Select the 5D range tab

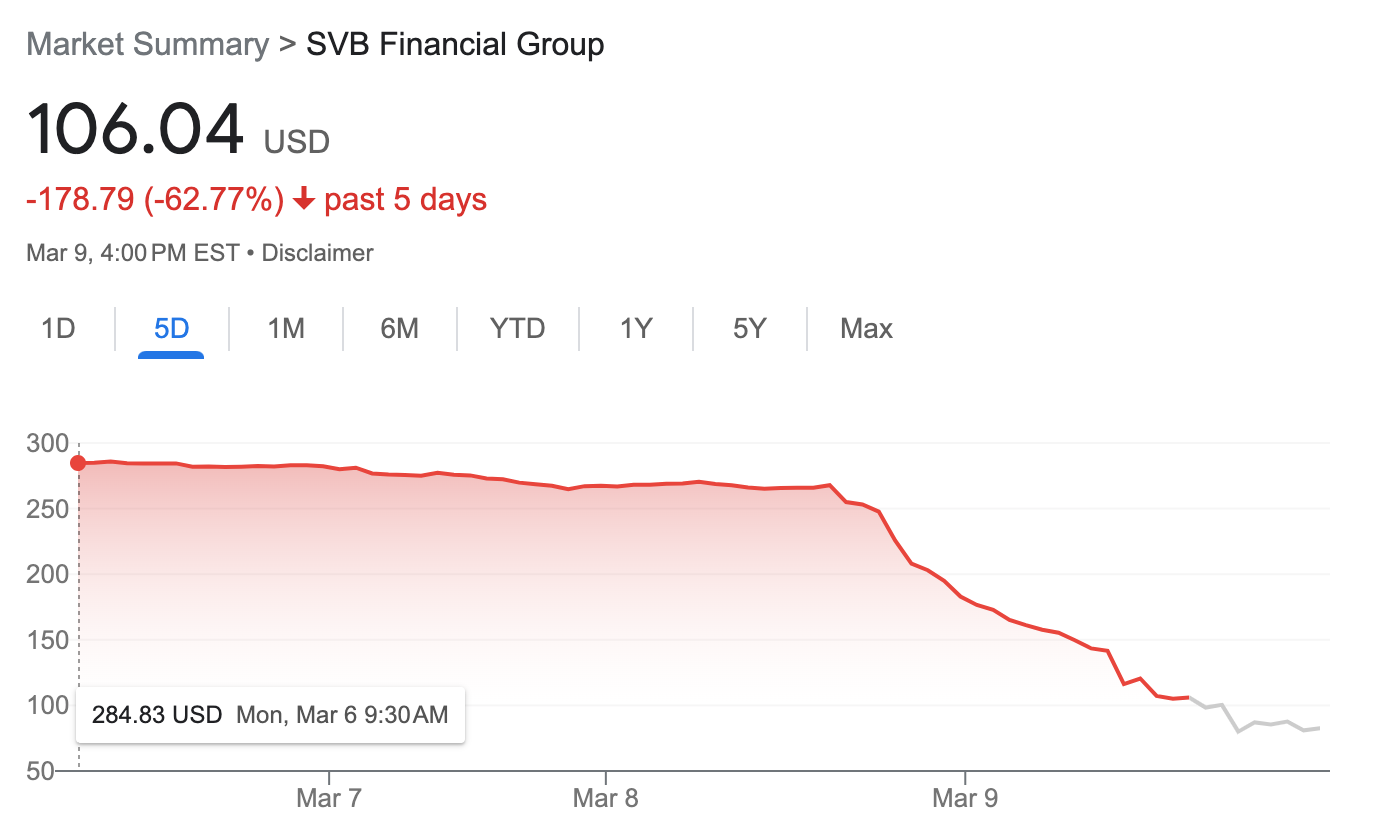pyautogui.click(x=171, y=328)
